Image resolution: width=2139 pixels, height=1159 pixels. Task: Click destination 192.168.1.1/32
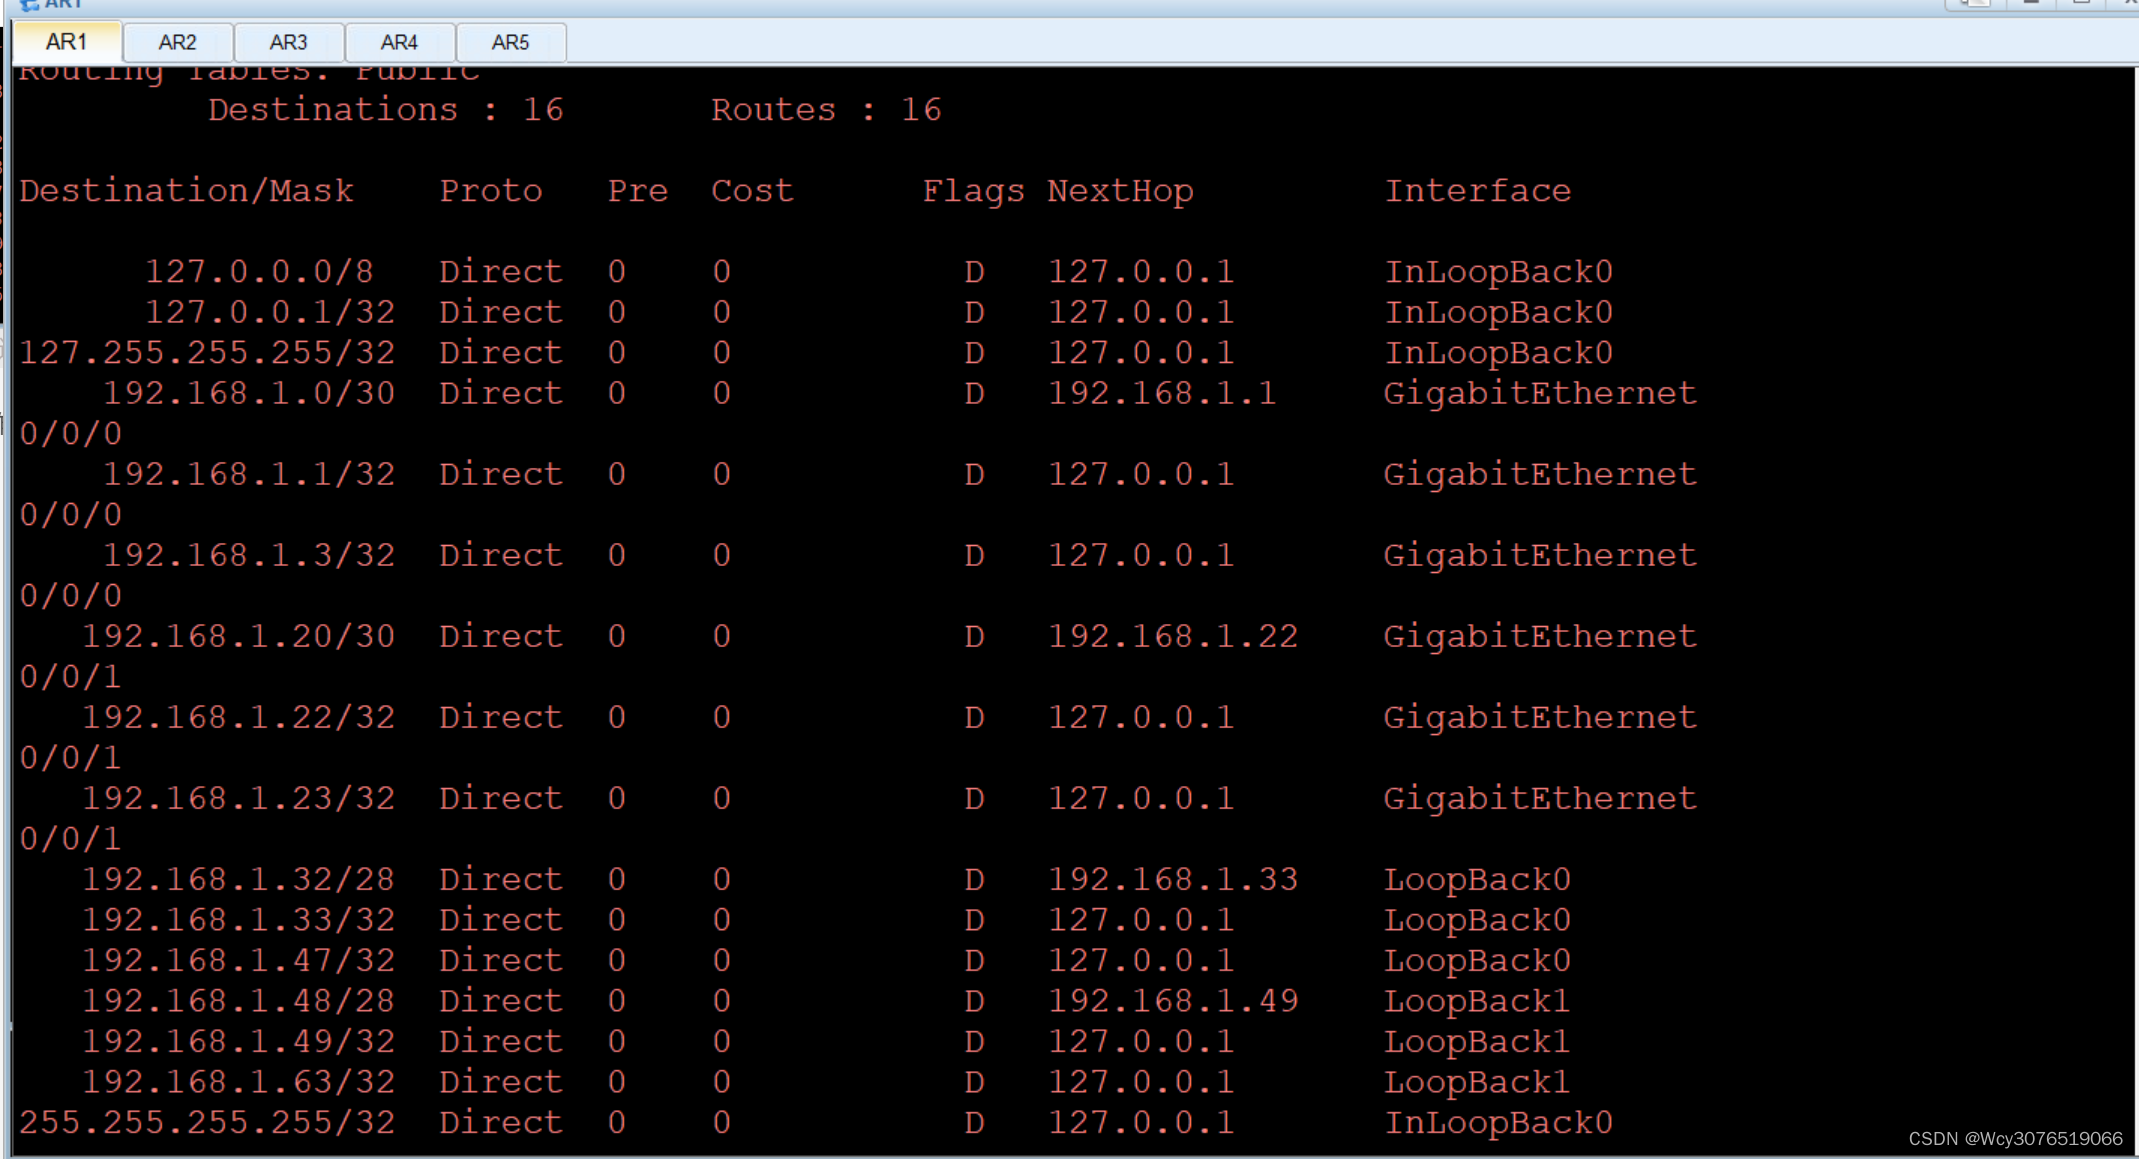249,475
